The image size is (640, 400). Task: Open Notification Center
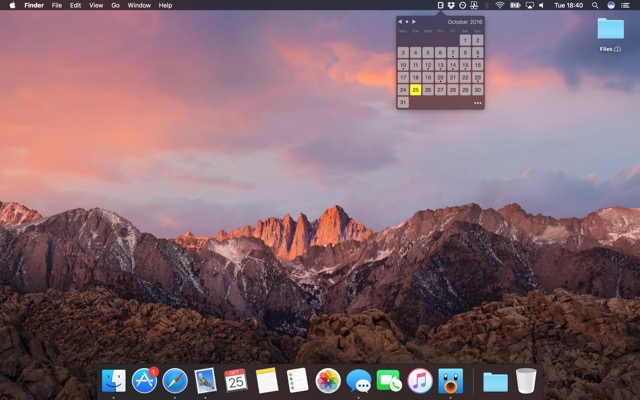pos(625,5)
